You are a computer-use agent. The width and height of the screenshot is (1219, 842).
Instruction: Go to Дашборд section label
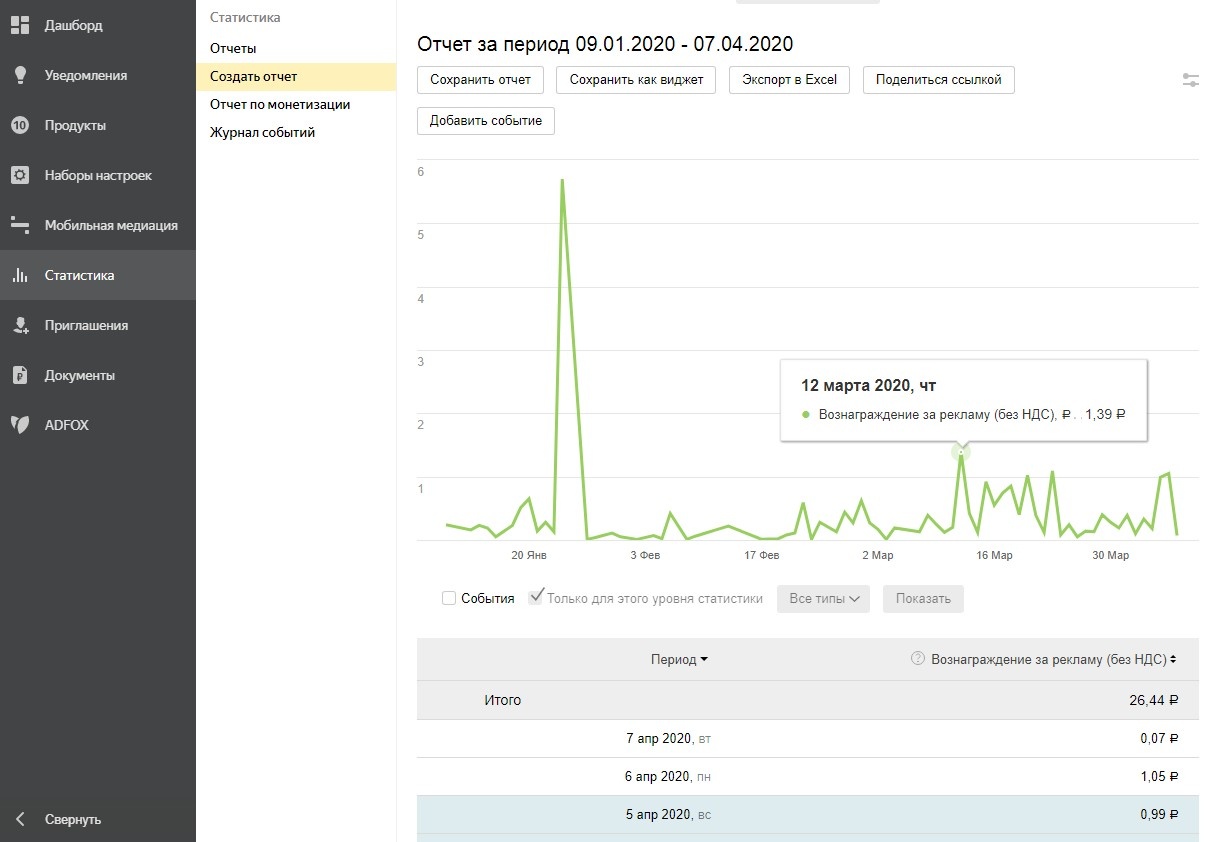73,25
